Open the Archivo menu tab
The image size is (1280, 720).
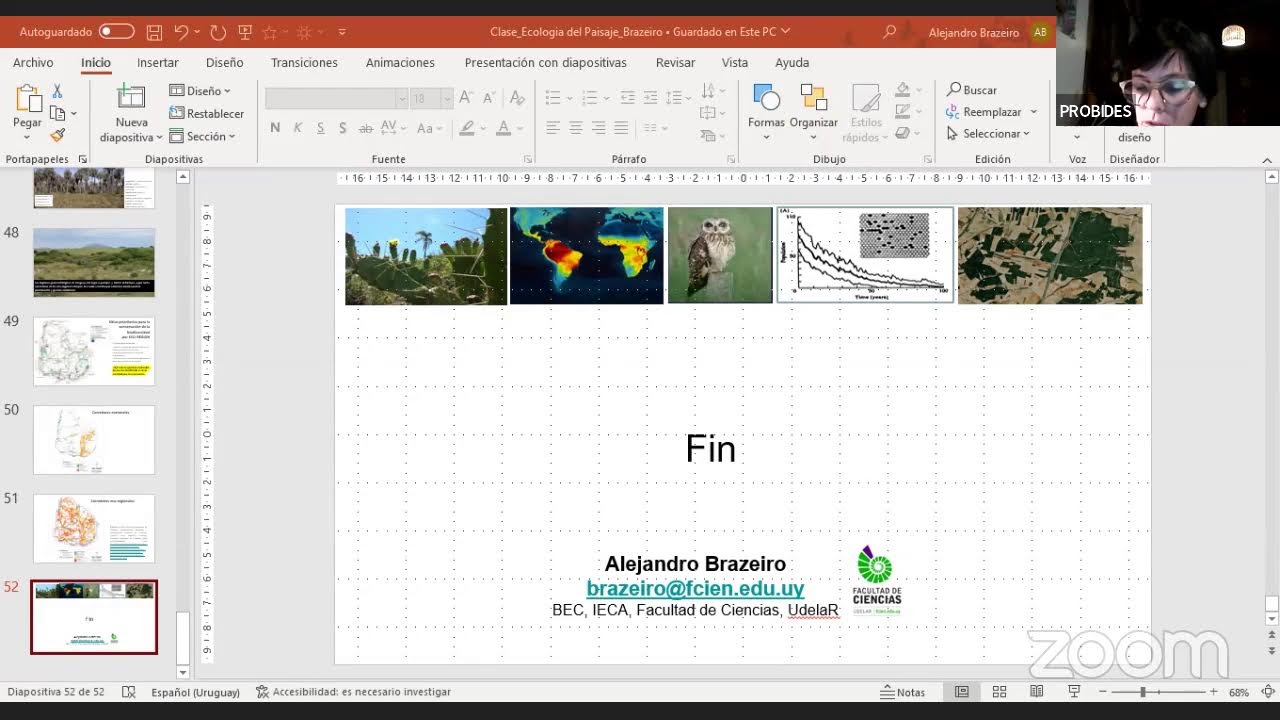pos(33,62)
